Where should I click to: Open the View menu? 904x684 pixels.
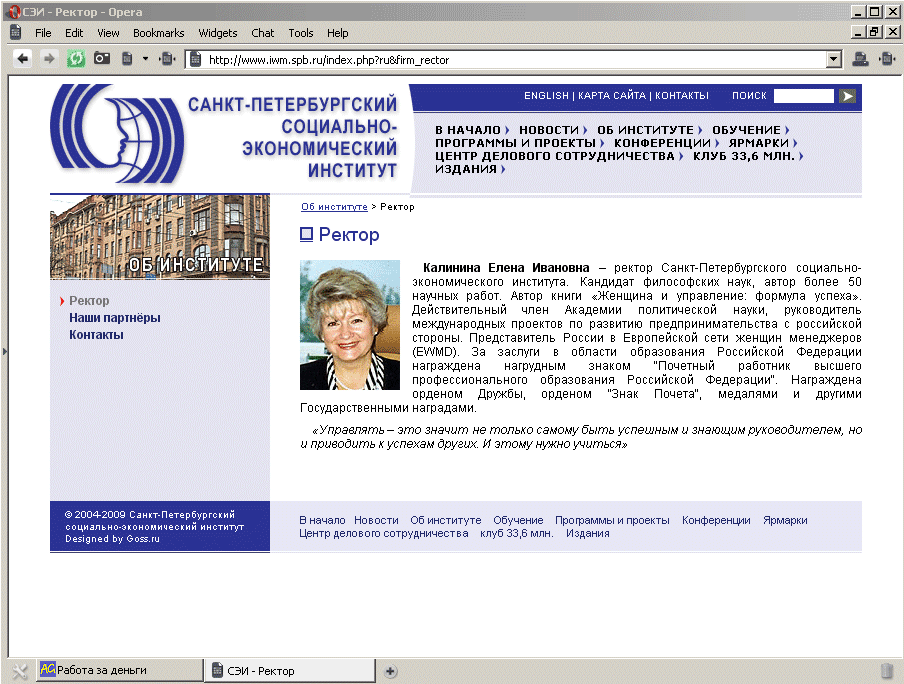click(108, 33)
